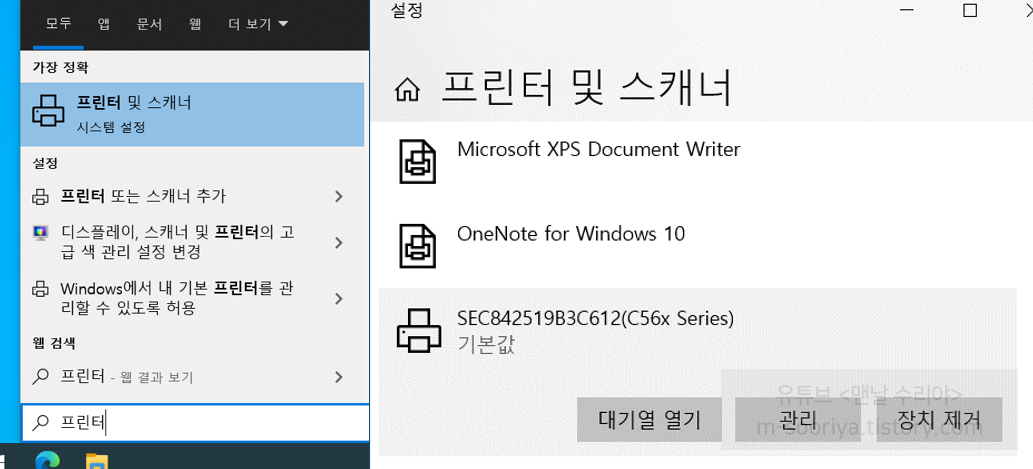Screen dimensions: 1033x469
Task: Maximize the 설정 window
Action: click(x=970, y=10)
